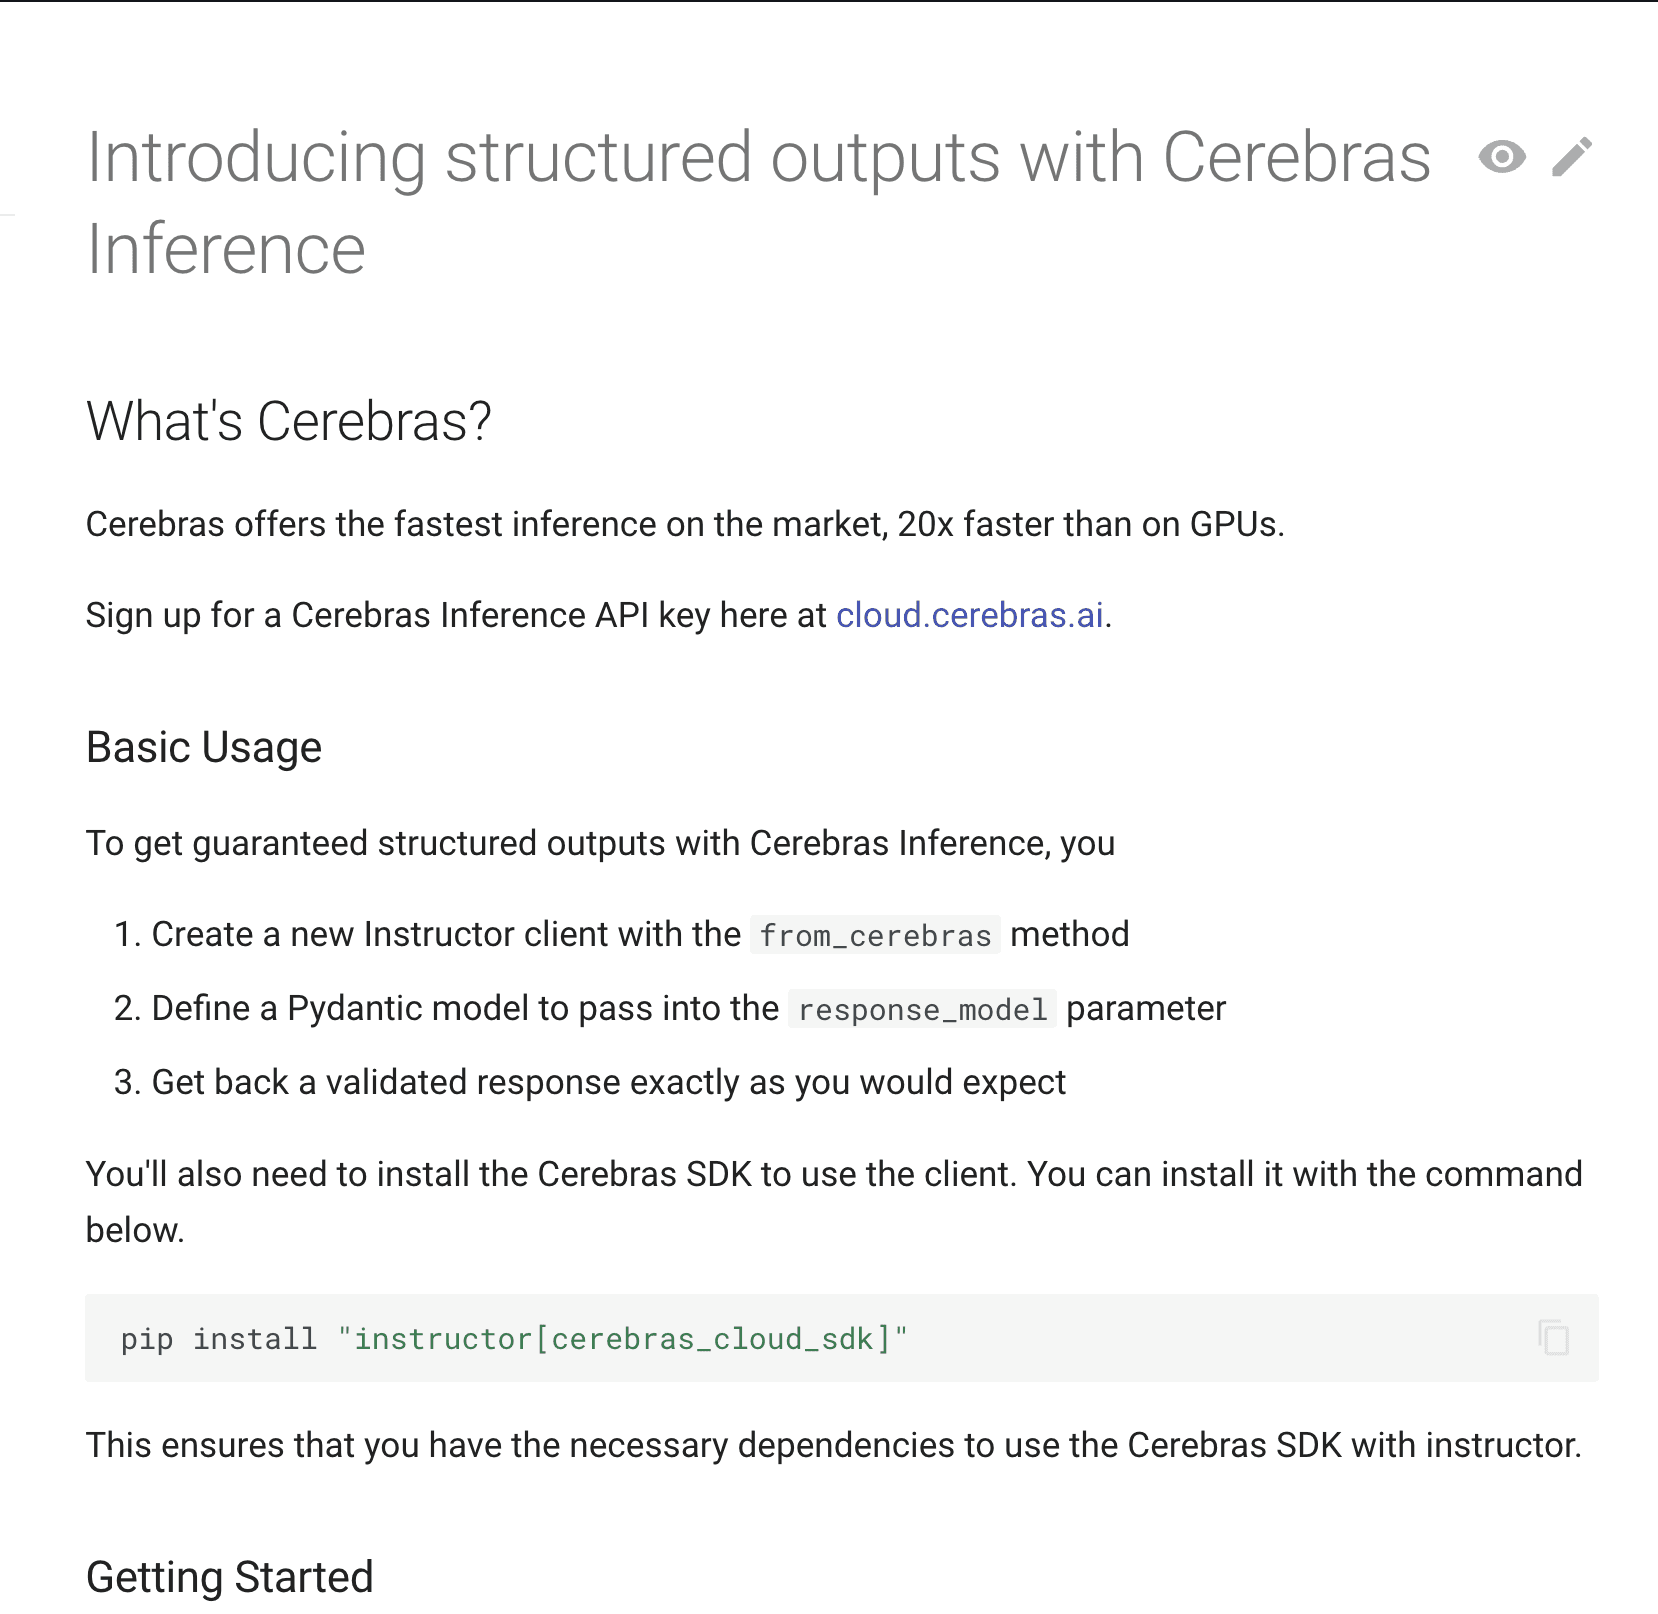Click the main title about Cerebras Inference
Screen dimensions: 1658x1614
(x=759, y=203)
